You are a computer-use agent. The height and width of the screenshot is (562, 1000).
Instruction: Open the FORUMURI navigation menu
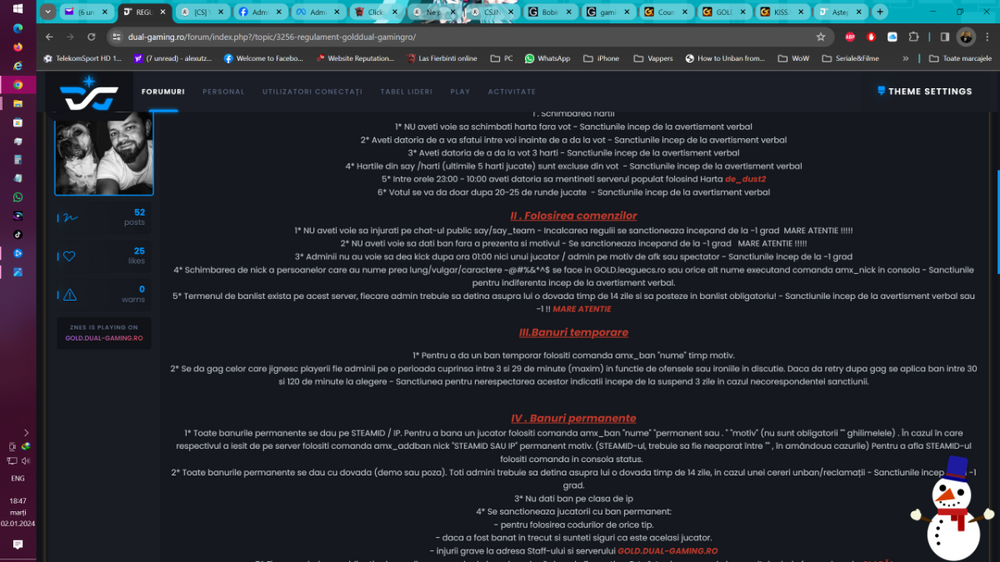[x=163, y=92]
